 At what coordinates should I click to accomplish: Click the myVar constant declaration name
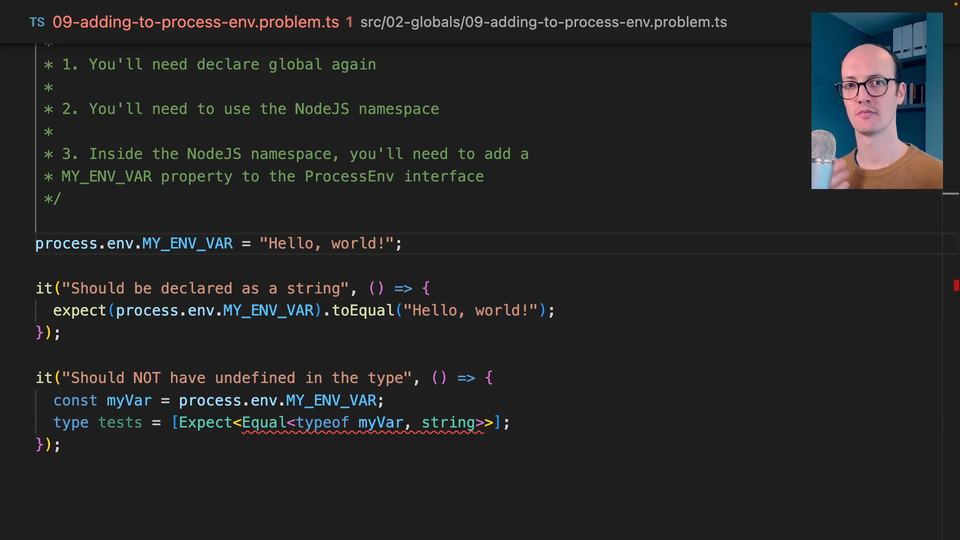(130, 401)
